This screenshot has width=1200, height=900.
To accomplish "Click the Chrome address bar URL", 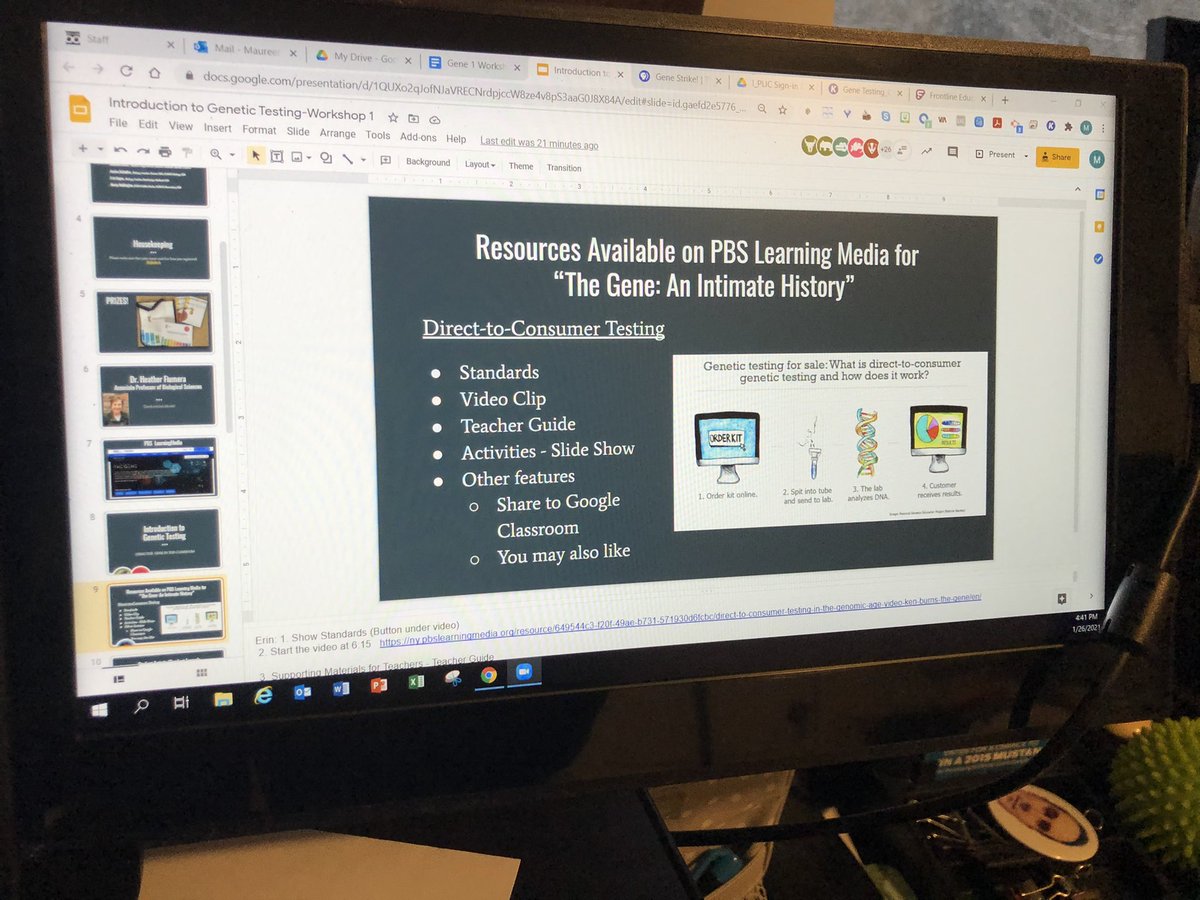I will (x=476, y=91).
